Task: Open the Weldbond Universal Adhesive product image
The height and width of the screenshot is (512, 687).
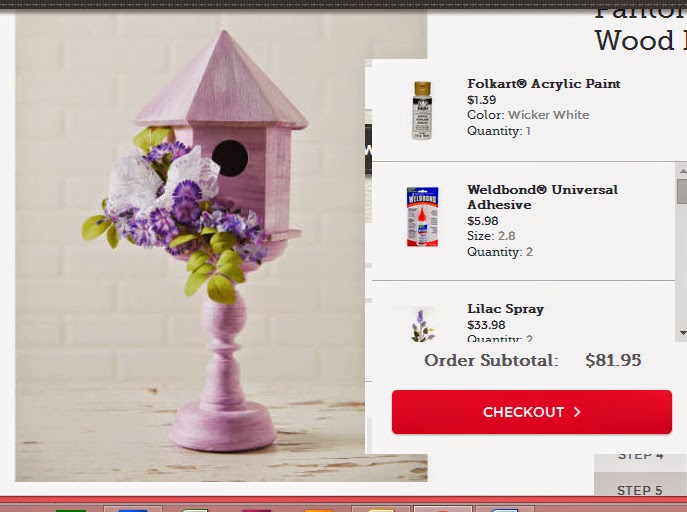Action: [422, 216]
